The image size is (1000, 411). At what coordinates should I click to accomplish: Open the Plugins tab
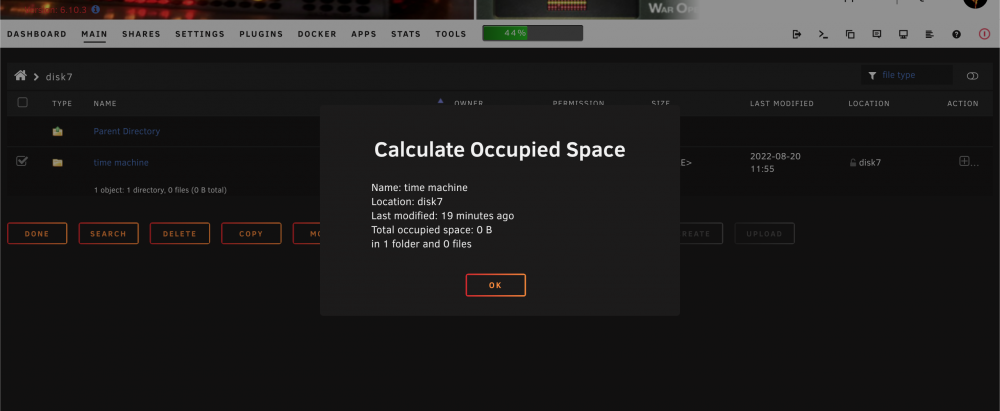coord(261,34)
